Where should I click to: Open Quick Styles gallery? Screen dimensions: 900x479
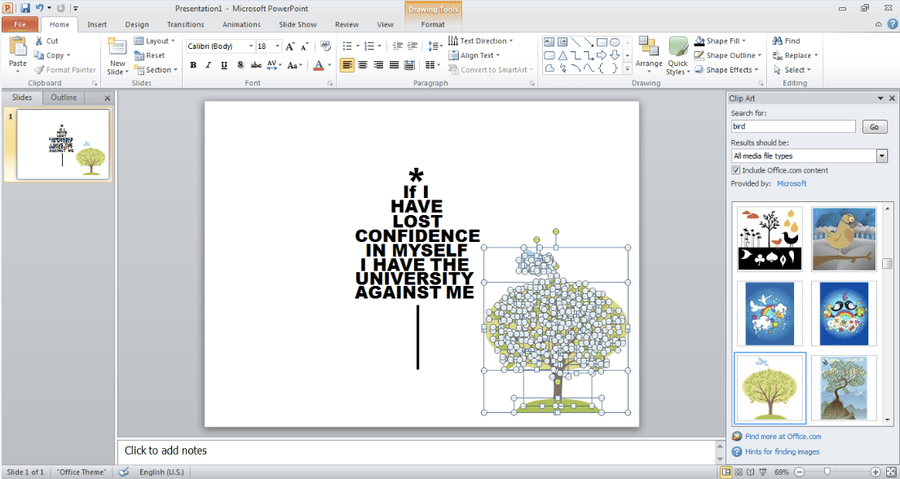[x=677, y=56]
